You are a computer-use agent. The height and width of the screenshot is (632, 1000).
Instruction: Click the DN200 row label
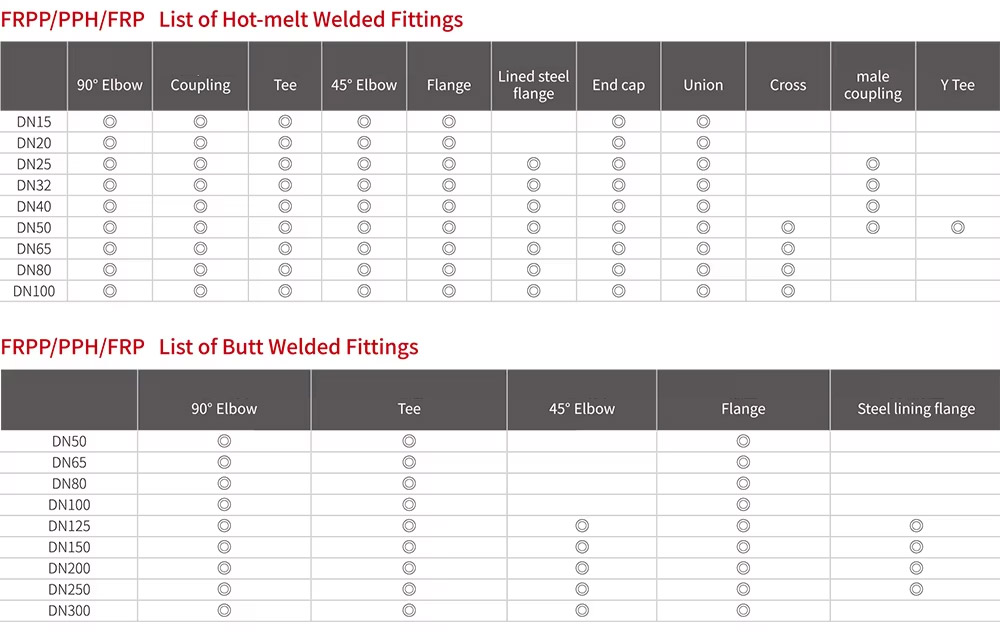69,568
